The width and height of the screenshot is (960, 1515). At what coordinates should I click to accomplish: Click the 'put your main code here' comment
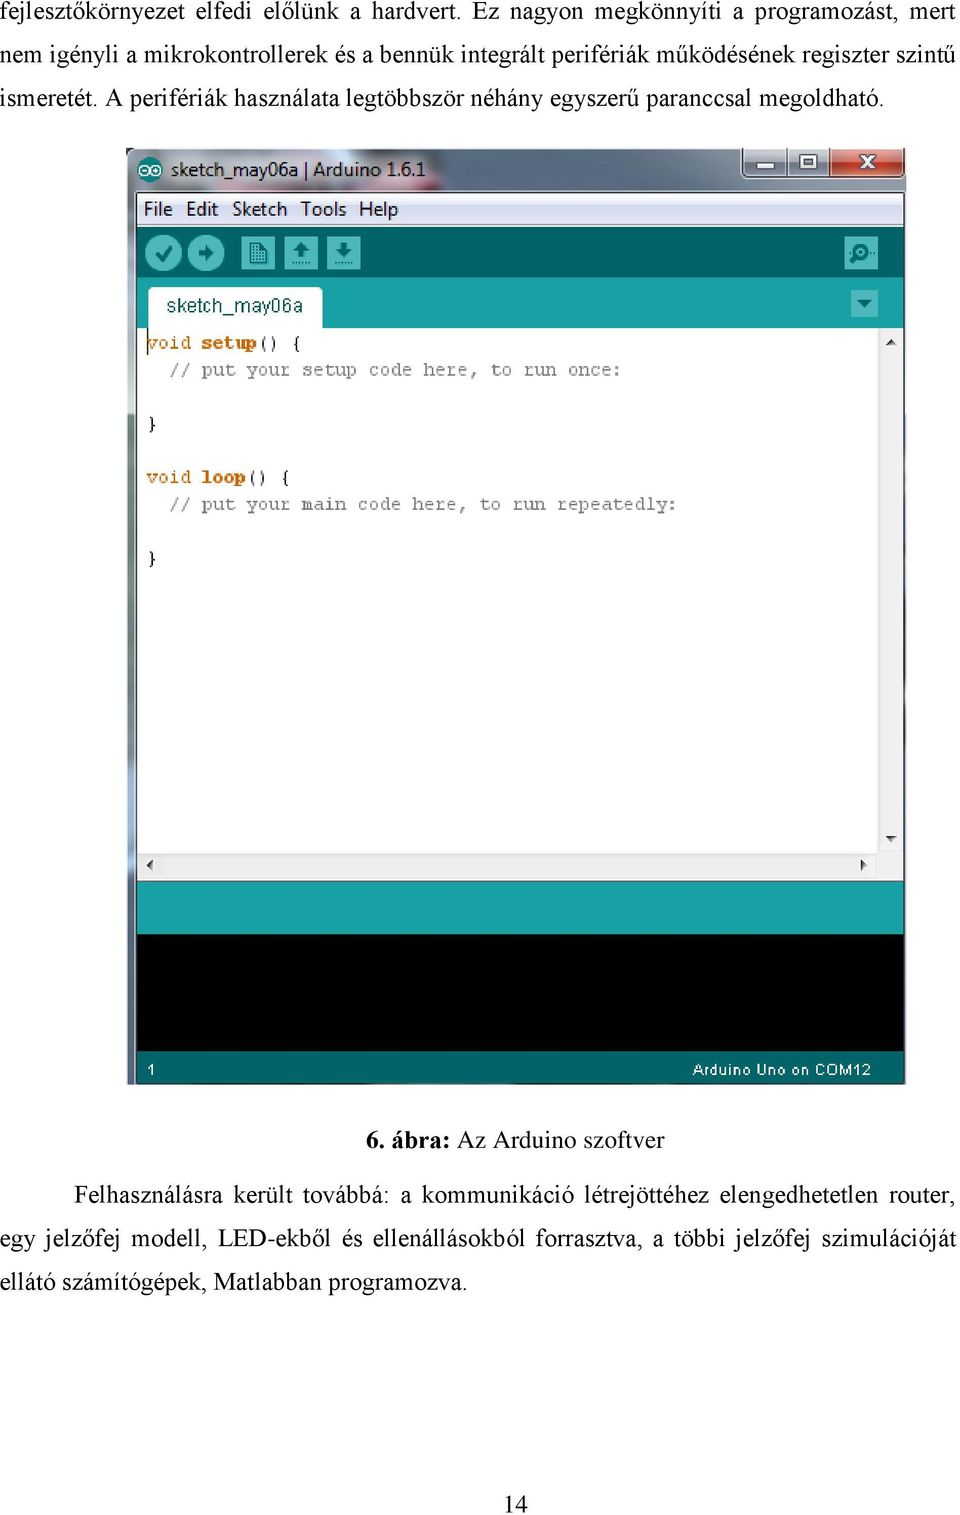click(423, 504)
